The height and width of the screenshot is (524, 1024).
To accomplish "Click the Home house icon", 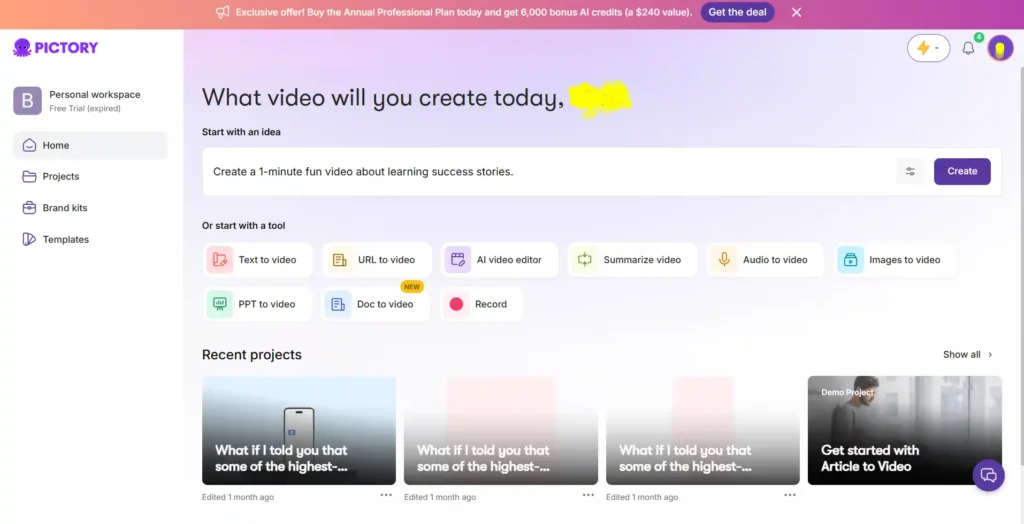I will [x=29, y=145].
